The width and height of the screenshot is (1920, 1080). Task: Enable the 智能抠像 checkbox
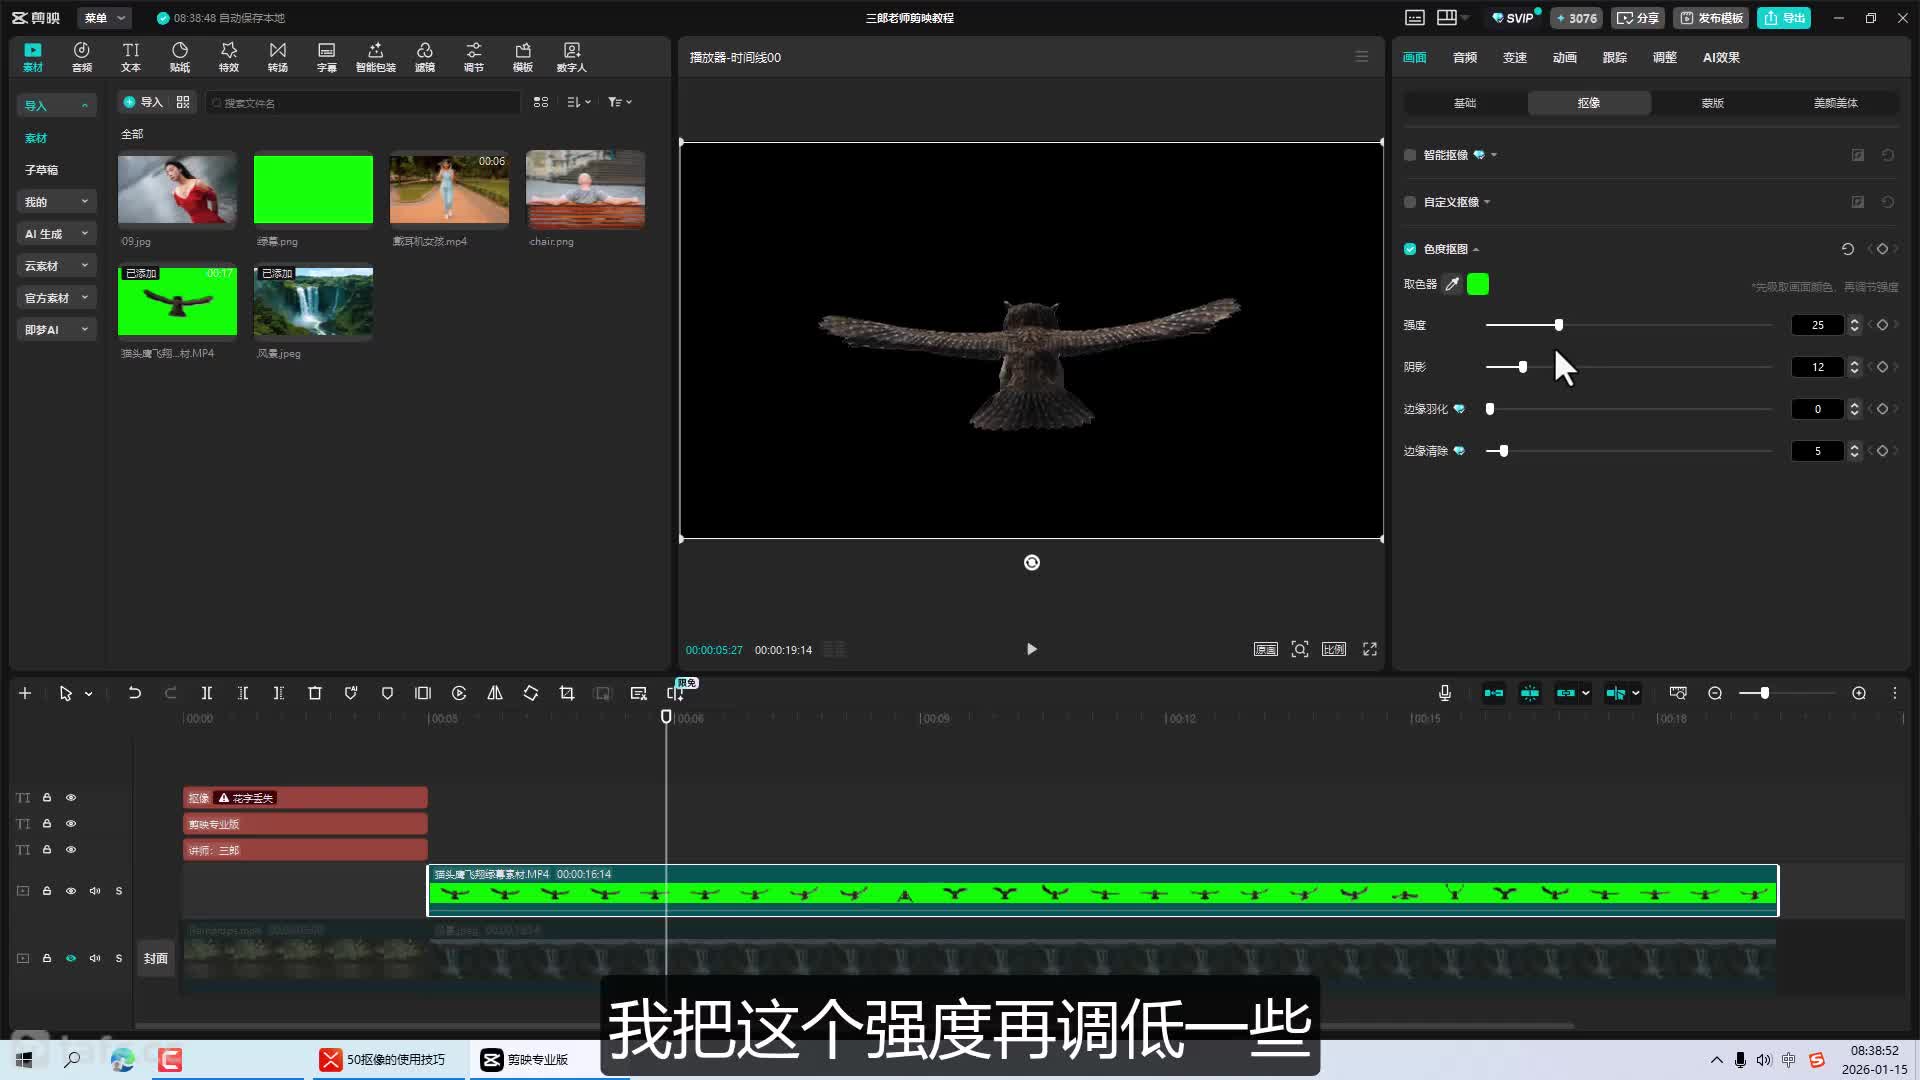click(1410, 155)
